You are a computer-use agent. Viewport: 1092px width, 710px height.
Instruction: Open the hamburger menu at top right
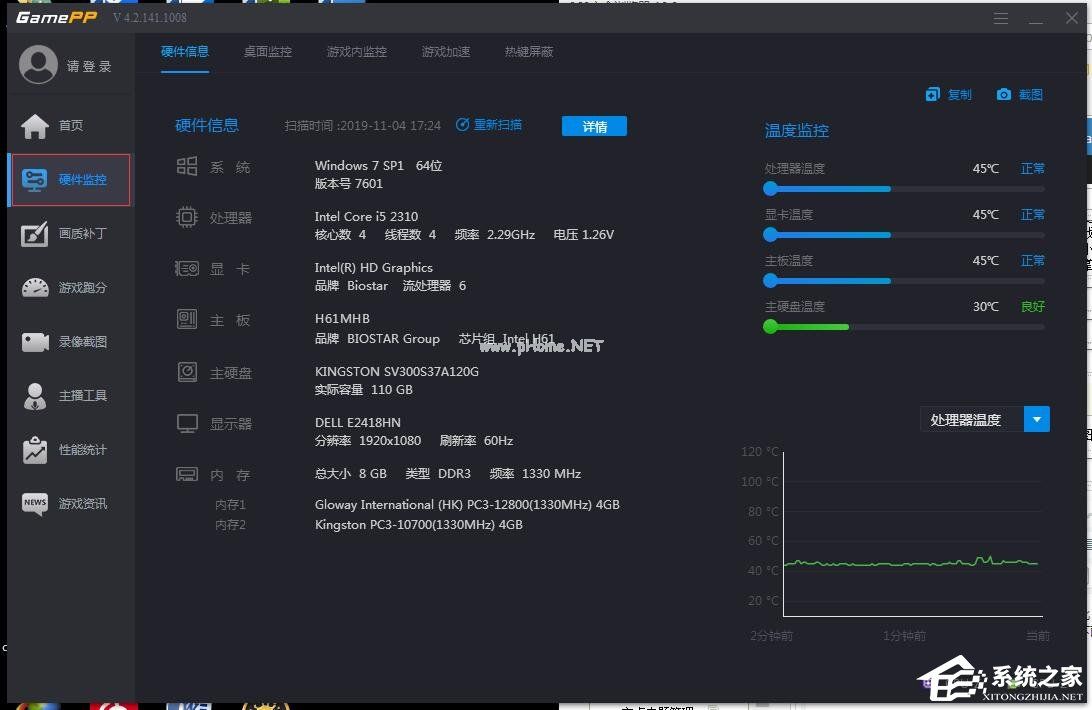coord(1001,17)
